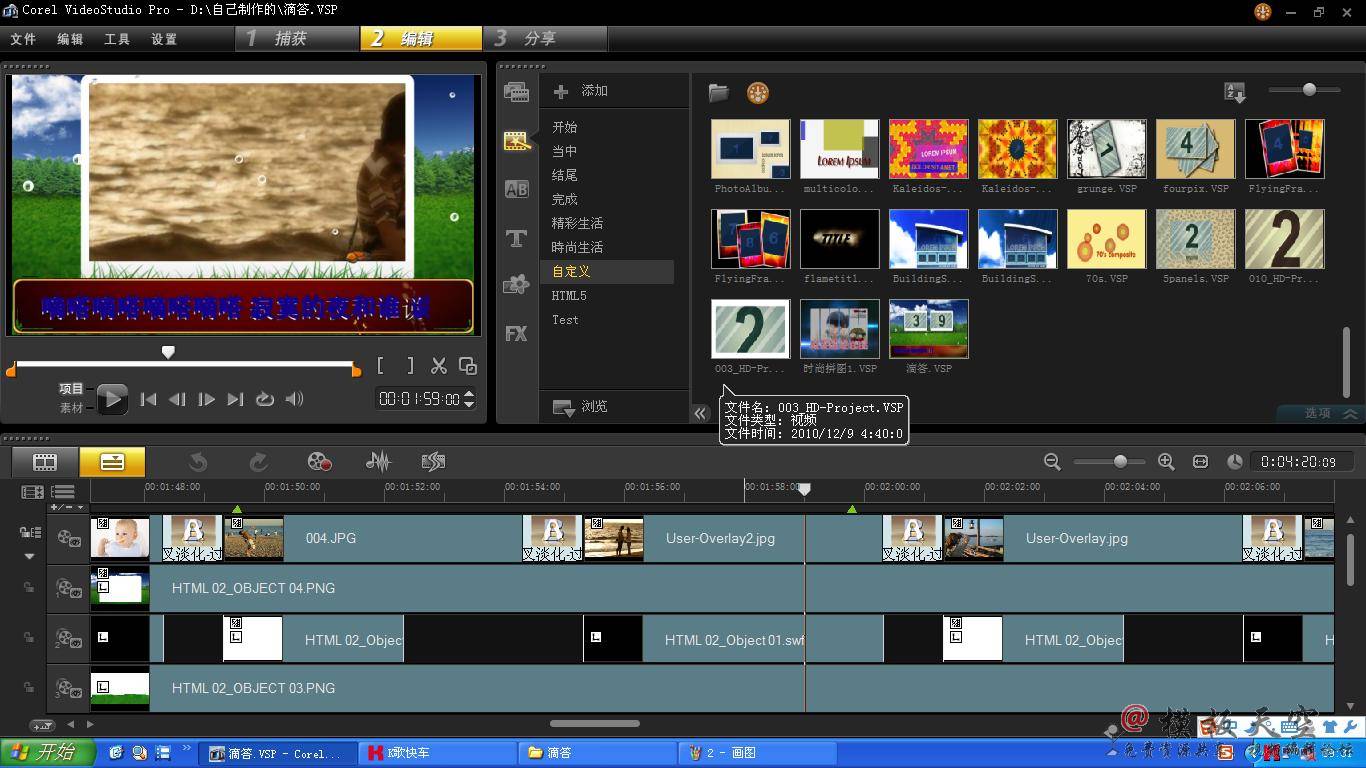The image size is (1366, 768).
Task: Toggle visibility of overlay track 2
Action: (x=69, y=638)
